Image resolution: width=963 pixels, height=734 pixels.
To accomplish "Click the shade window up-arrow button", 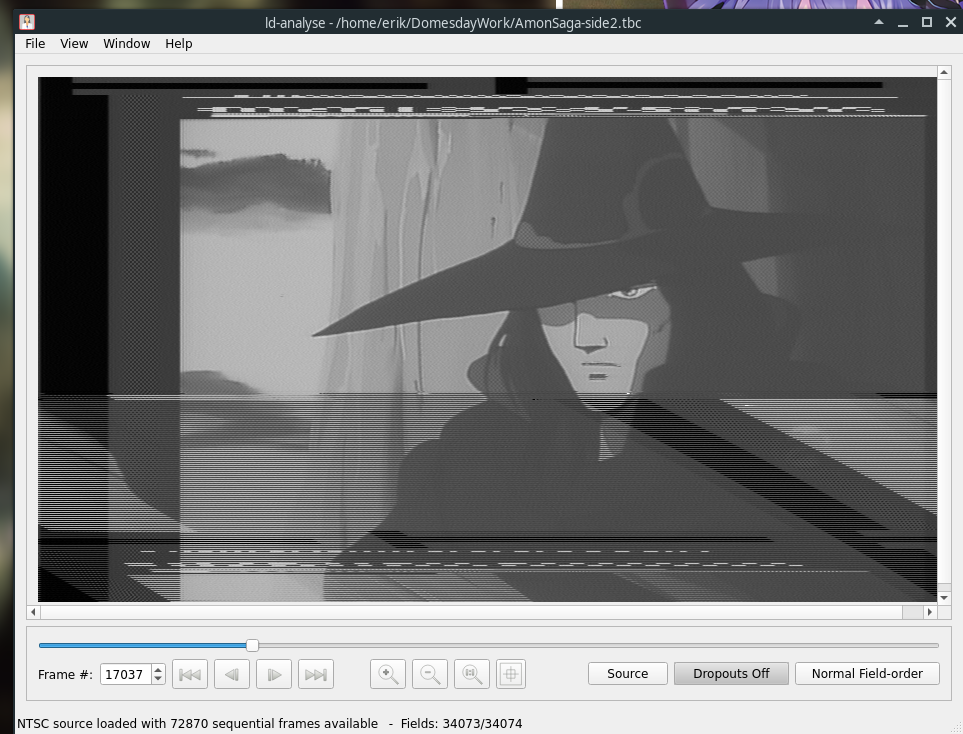I will tap(879, 22).
